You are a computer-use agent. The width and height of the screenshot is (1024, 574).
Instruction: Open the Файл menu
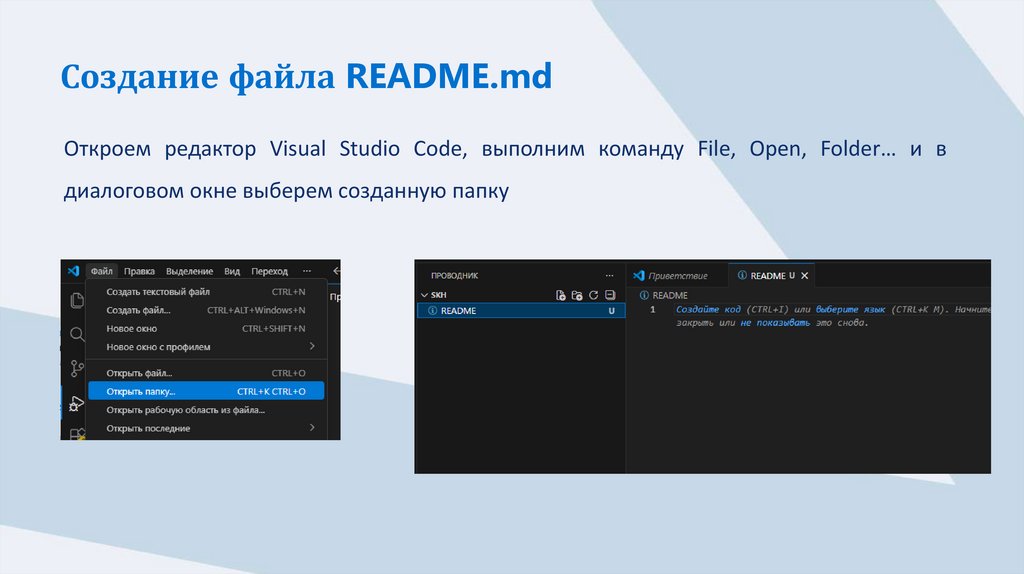(101, 271)
